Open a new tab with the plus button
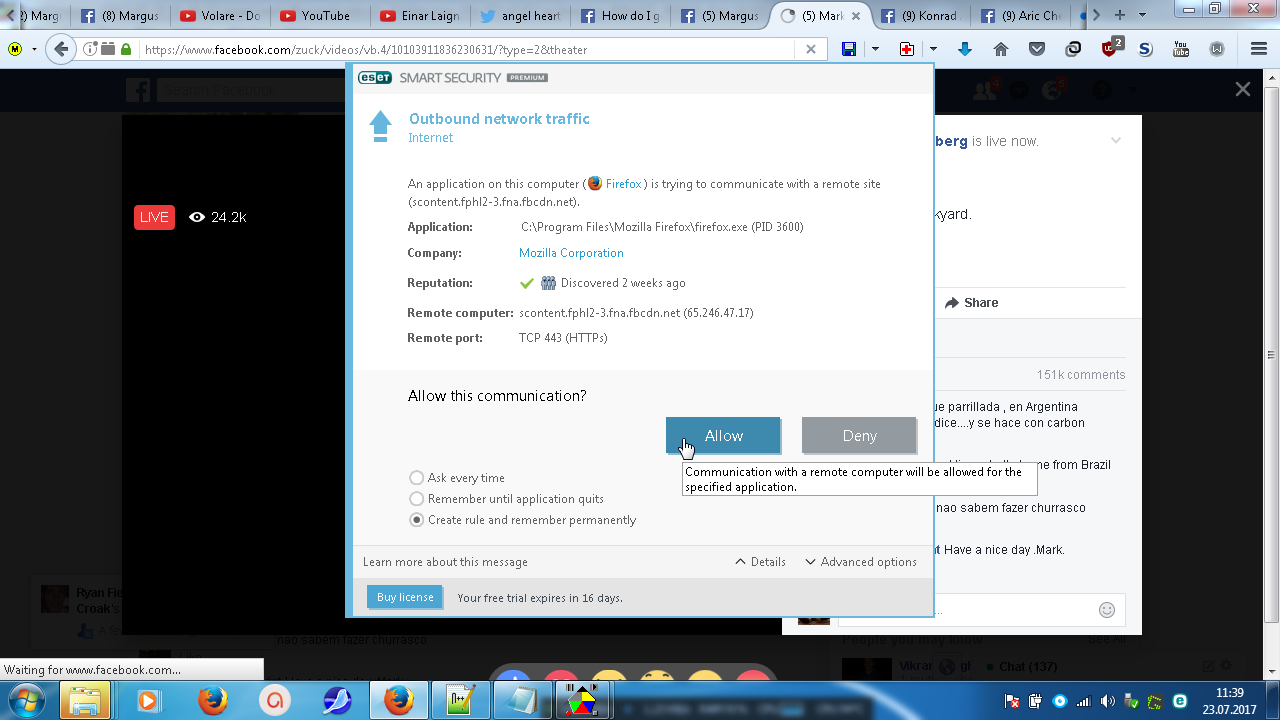 [1119, 15]
